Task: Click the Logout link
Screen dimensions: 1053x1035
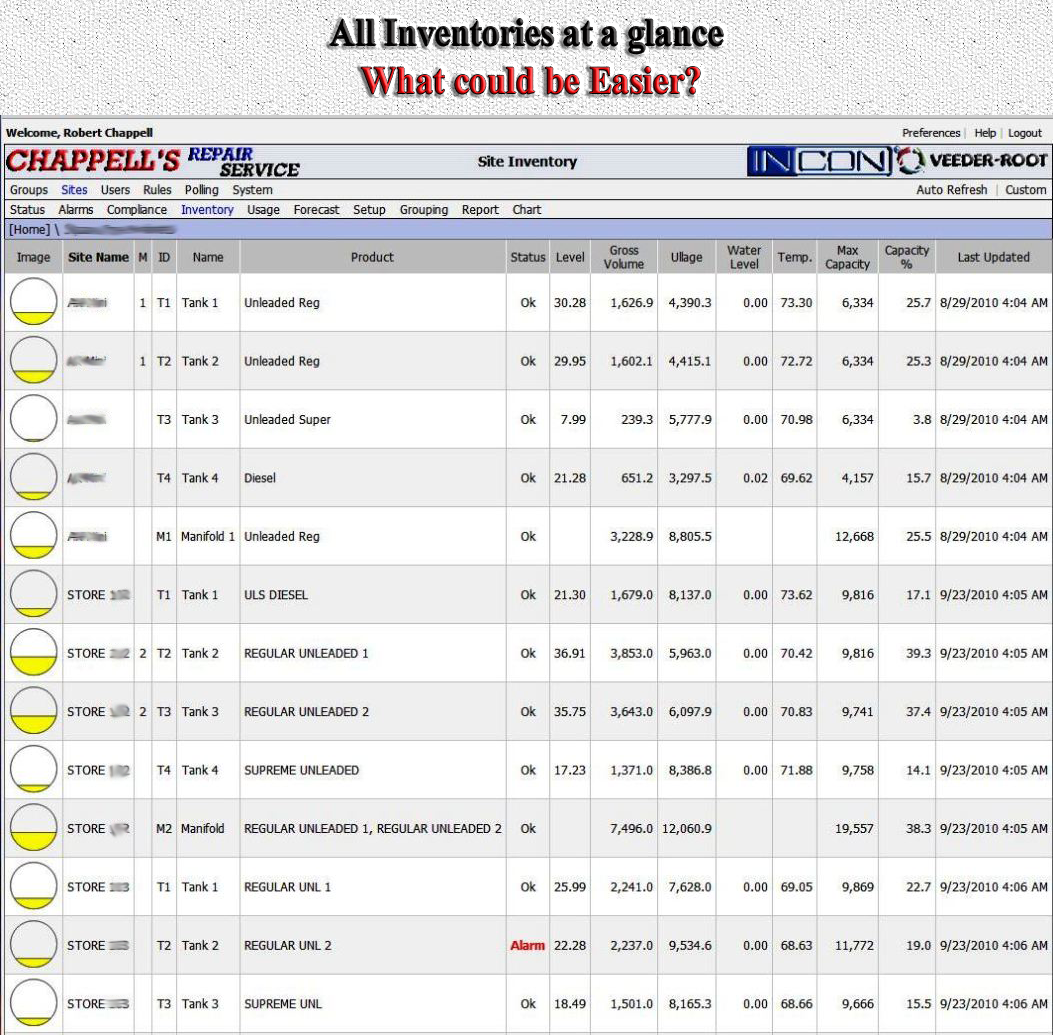Action: 1025,133
